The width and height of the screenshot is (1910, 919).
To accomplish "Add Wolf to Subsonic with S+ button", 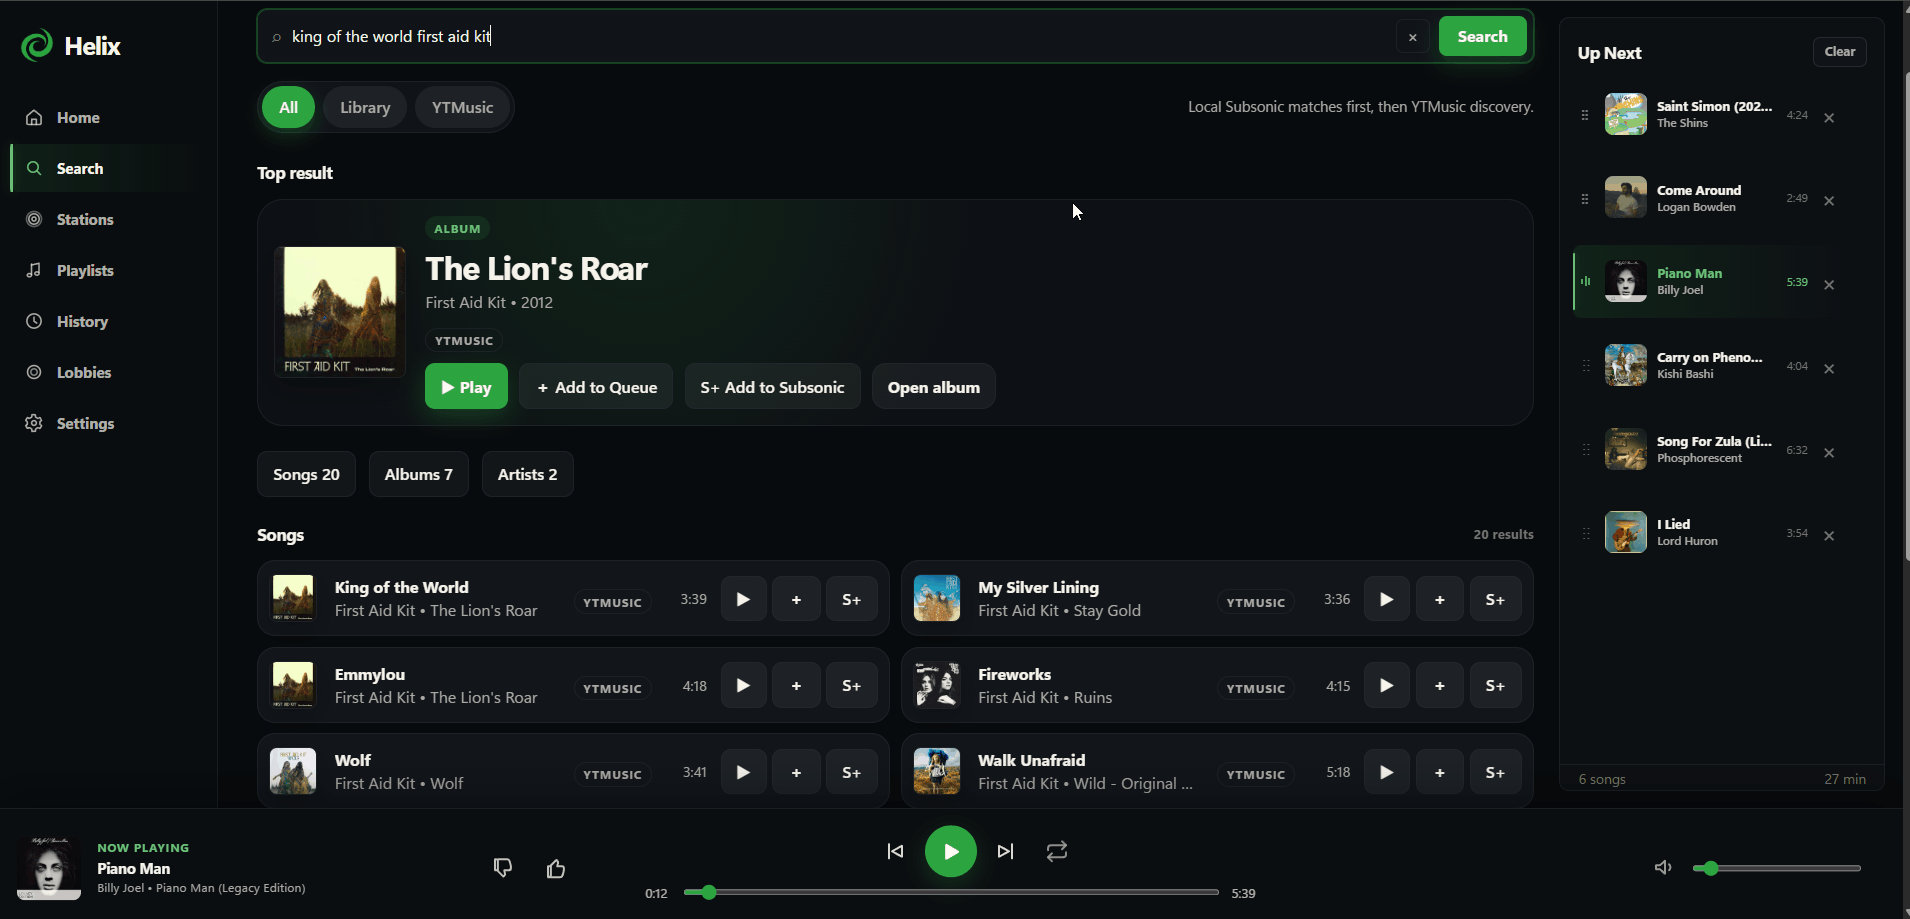I will (x=851, y=772).
